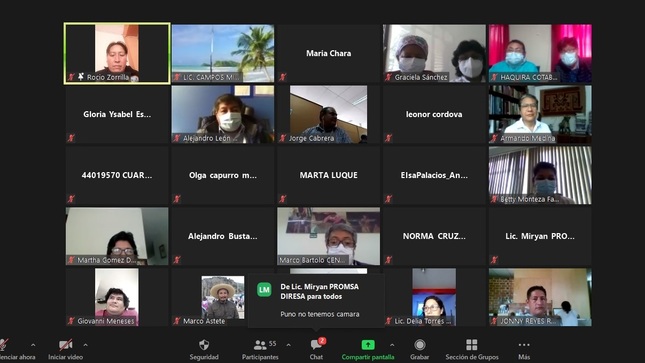Expand the audio options arrow beside microphone

[33, 345]
